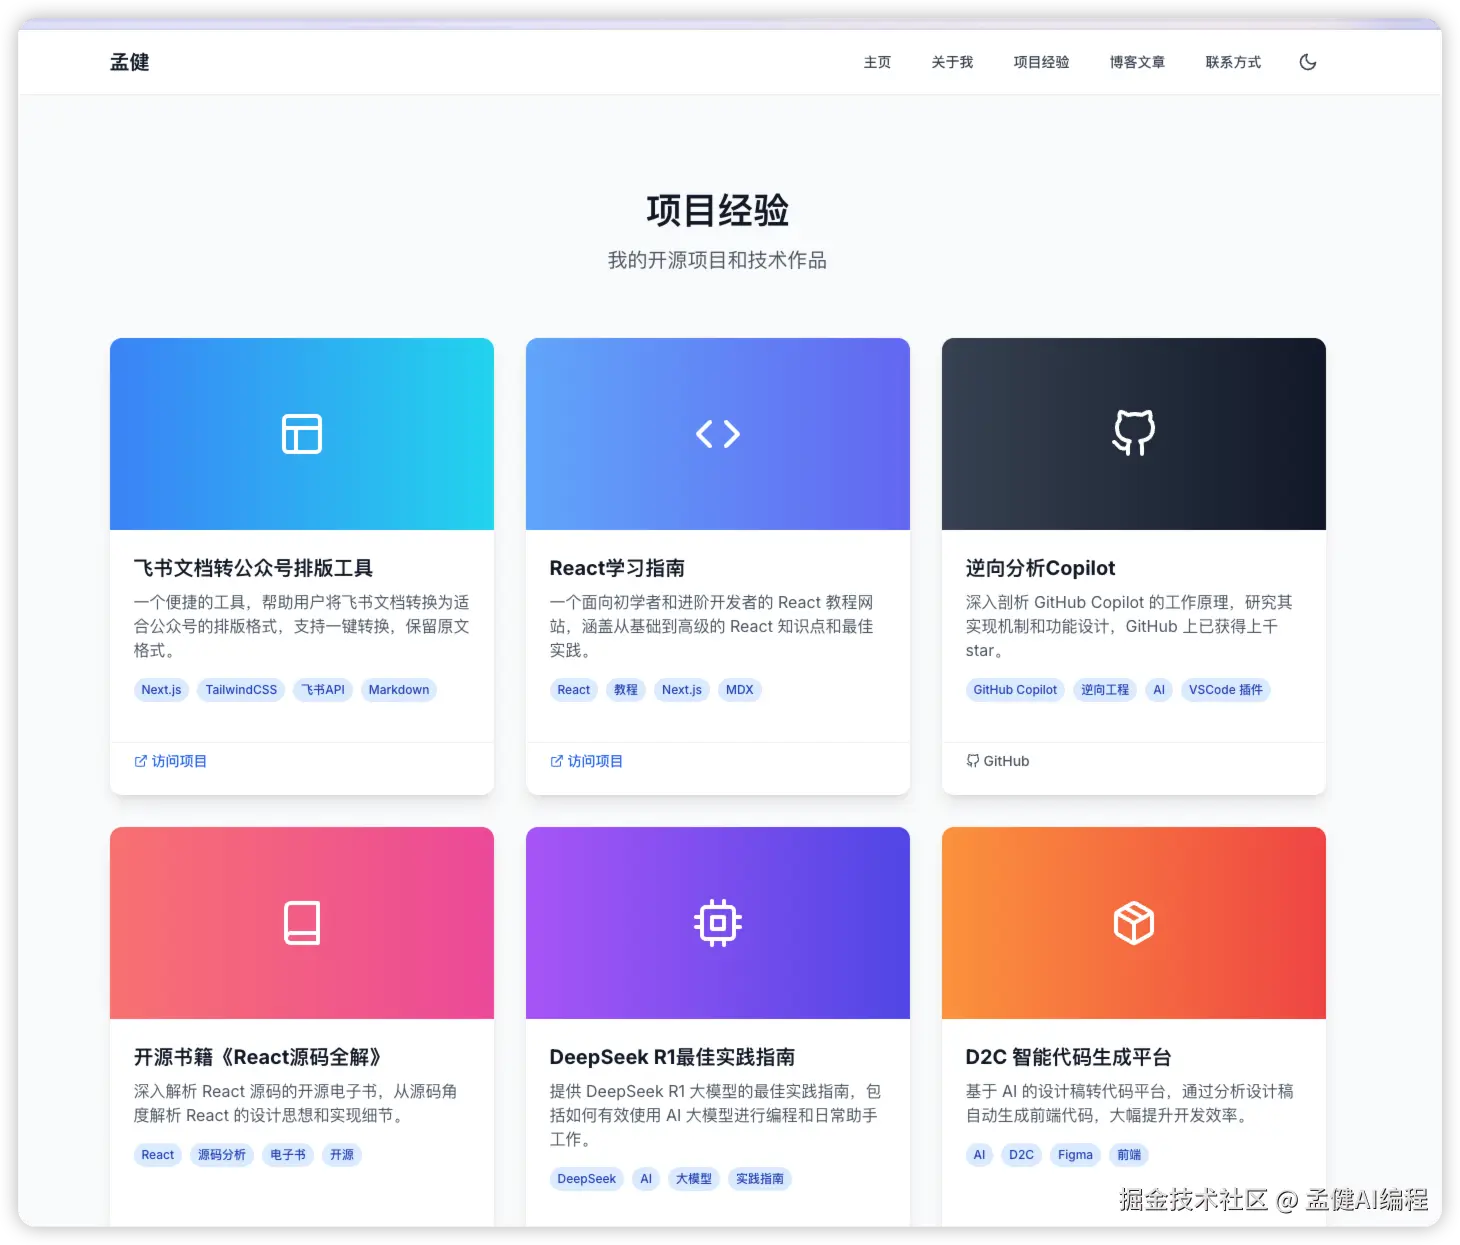Click the DeepSeek tag
Viewport: 1460px width, 1245px height.
point(587,1179)
